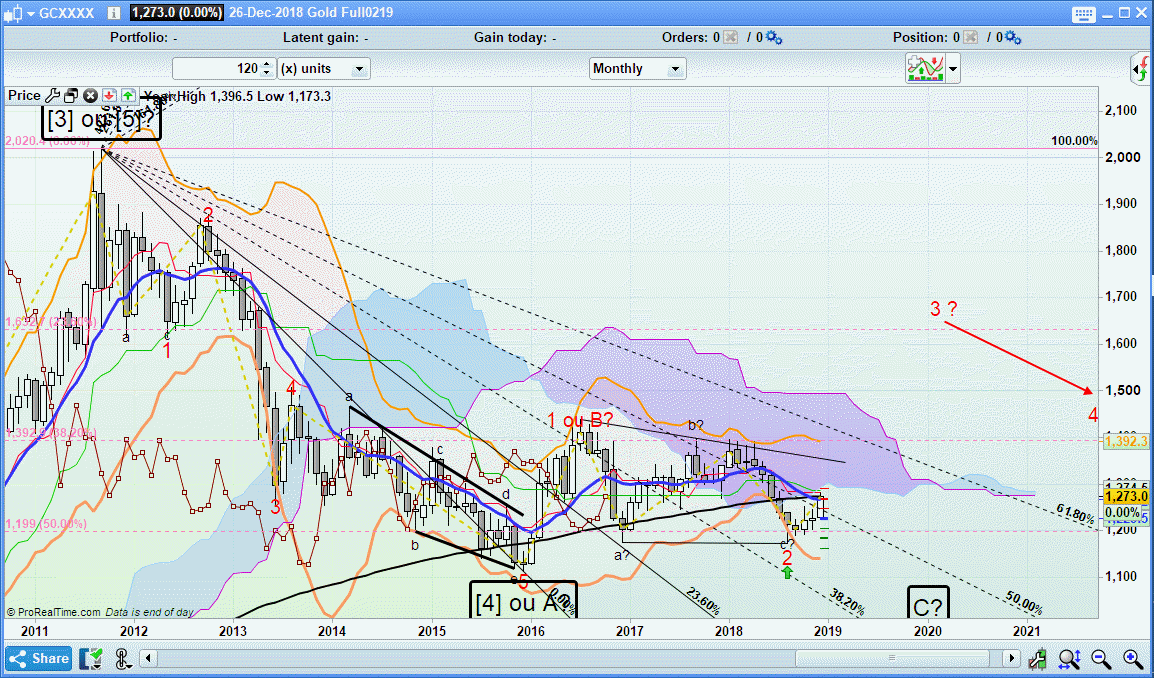This screenshot has height=678, width=1154.
Task: Zoom out using minus magnifier icon
Action: (1101, 658)
